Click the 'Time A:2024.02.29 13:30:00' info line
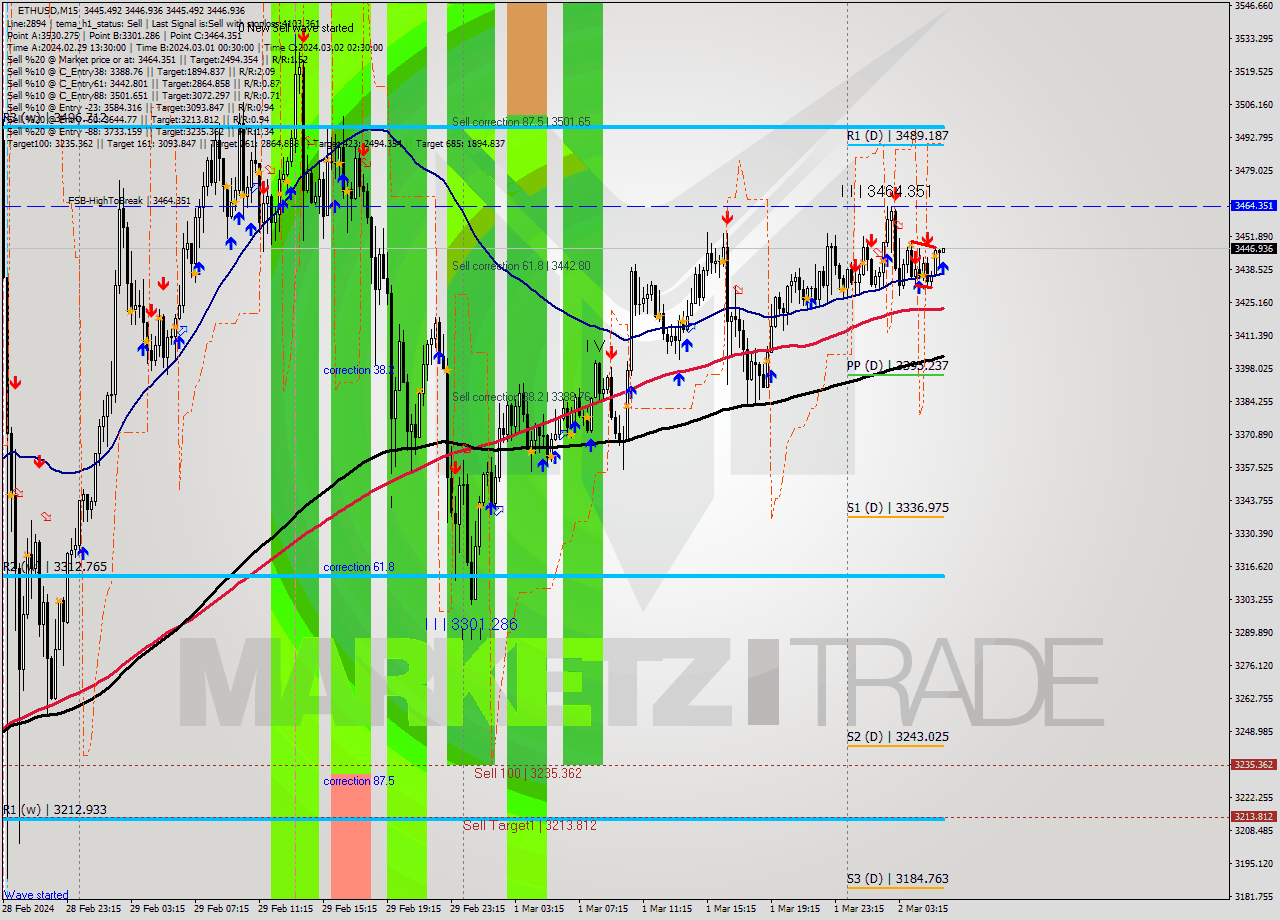Screen dimensions: 1280x920 tap(66, 47)
